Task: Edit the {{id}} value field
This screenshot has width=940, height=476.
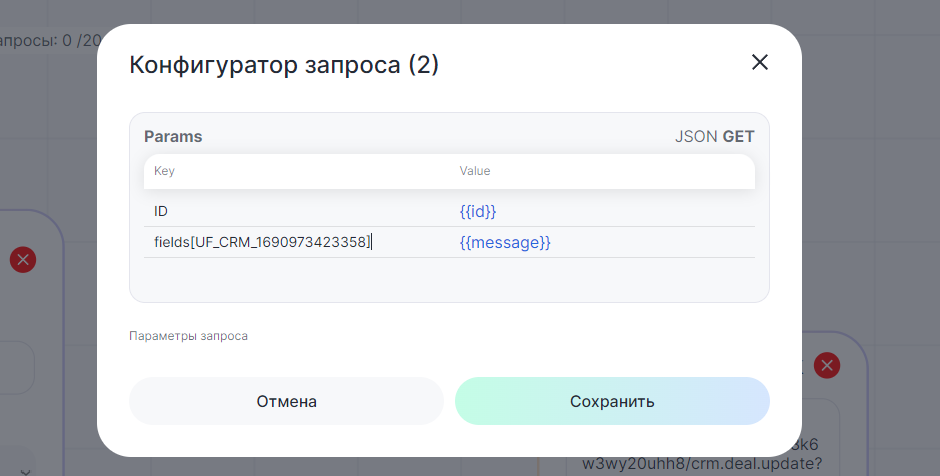Action: click(600, 212)
